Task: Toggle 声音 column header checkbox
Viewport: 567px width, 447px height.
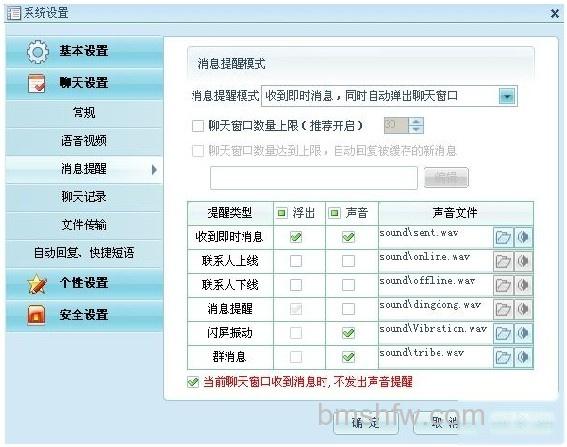Action: coord(334,213)
